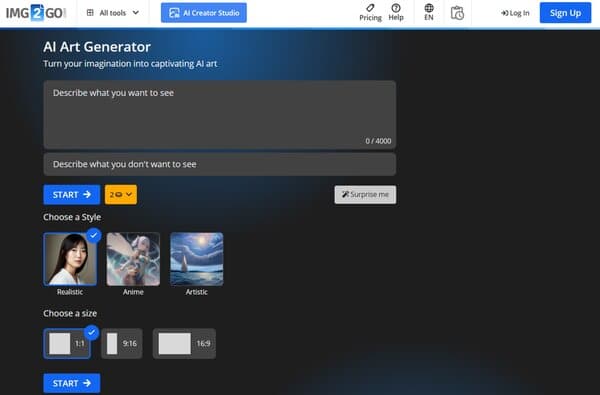Focus the 'Describe what you want to see' box
This screenshot has width=600, height=395.
pos(220,114)
